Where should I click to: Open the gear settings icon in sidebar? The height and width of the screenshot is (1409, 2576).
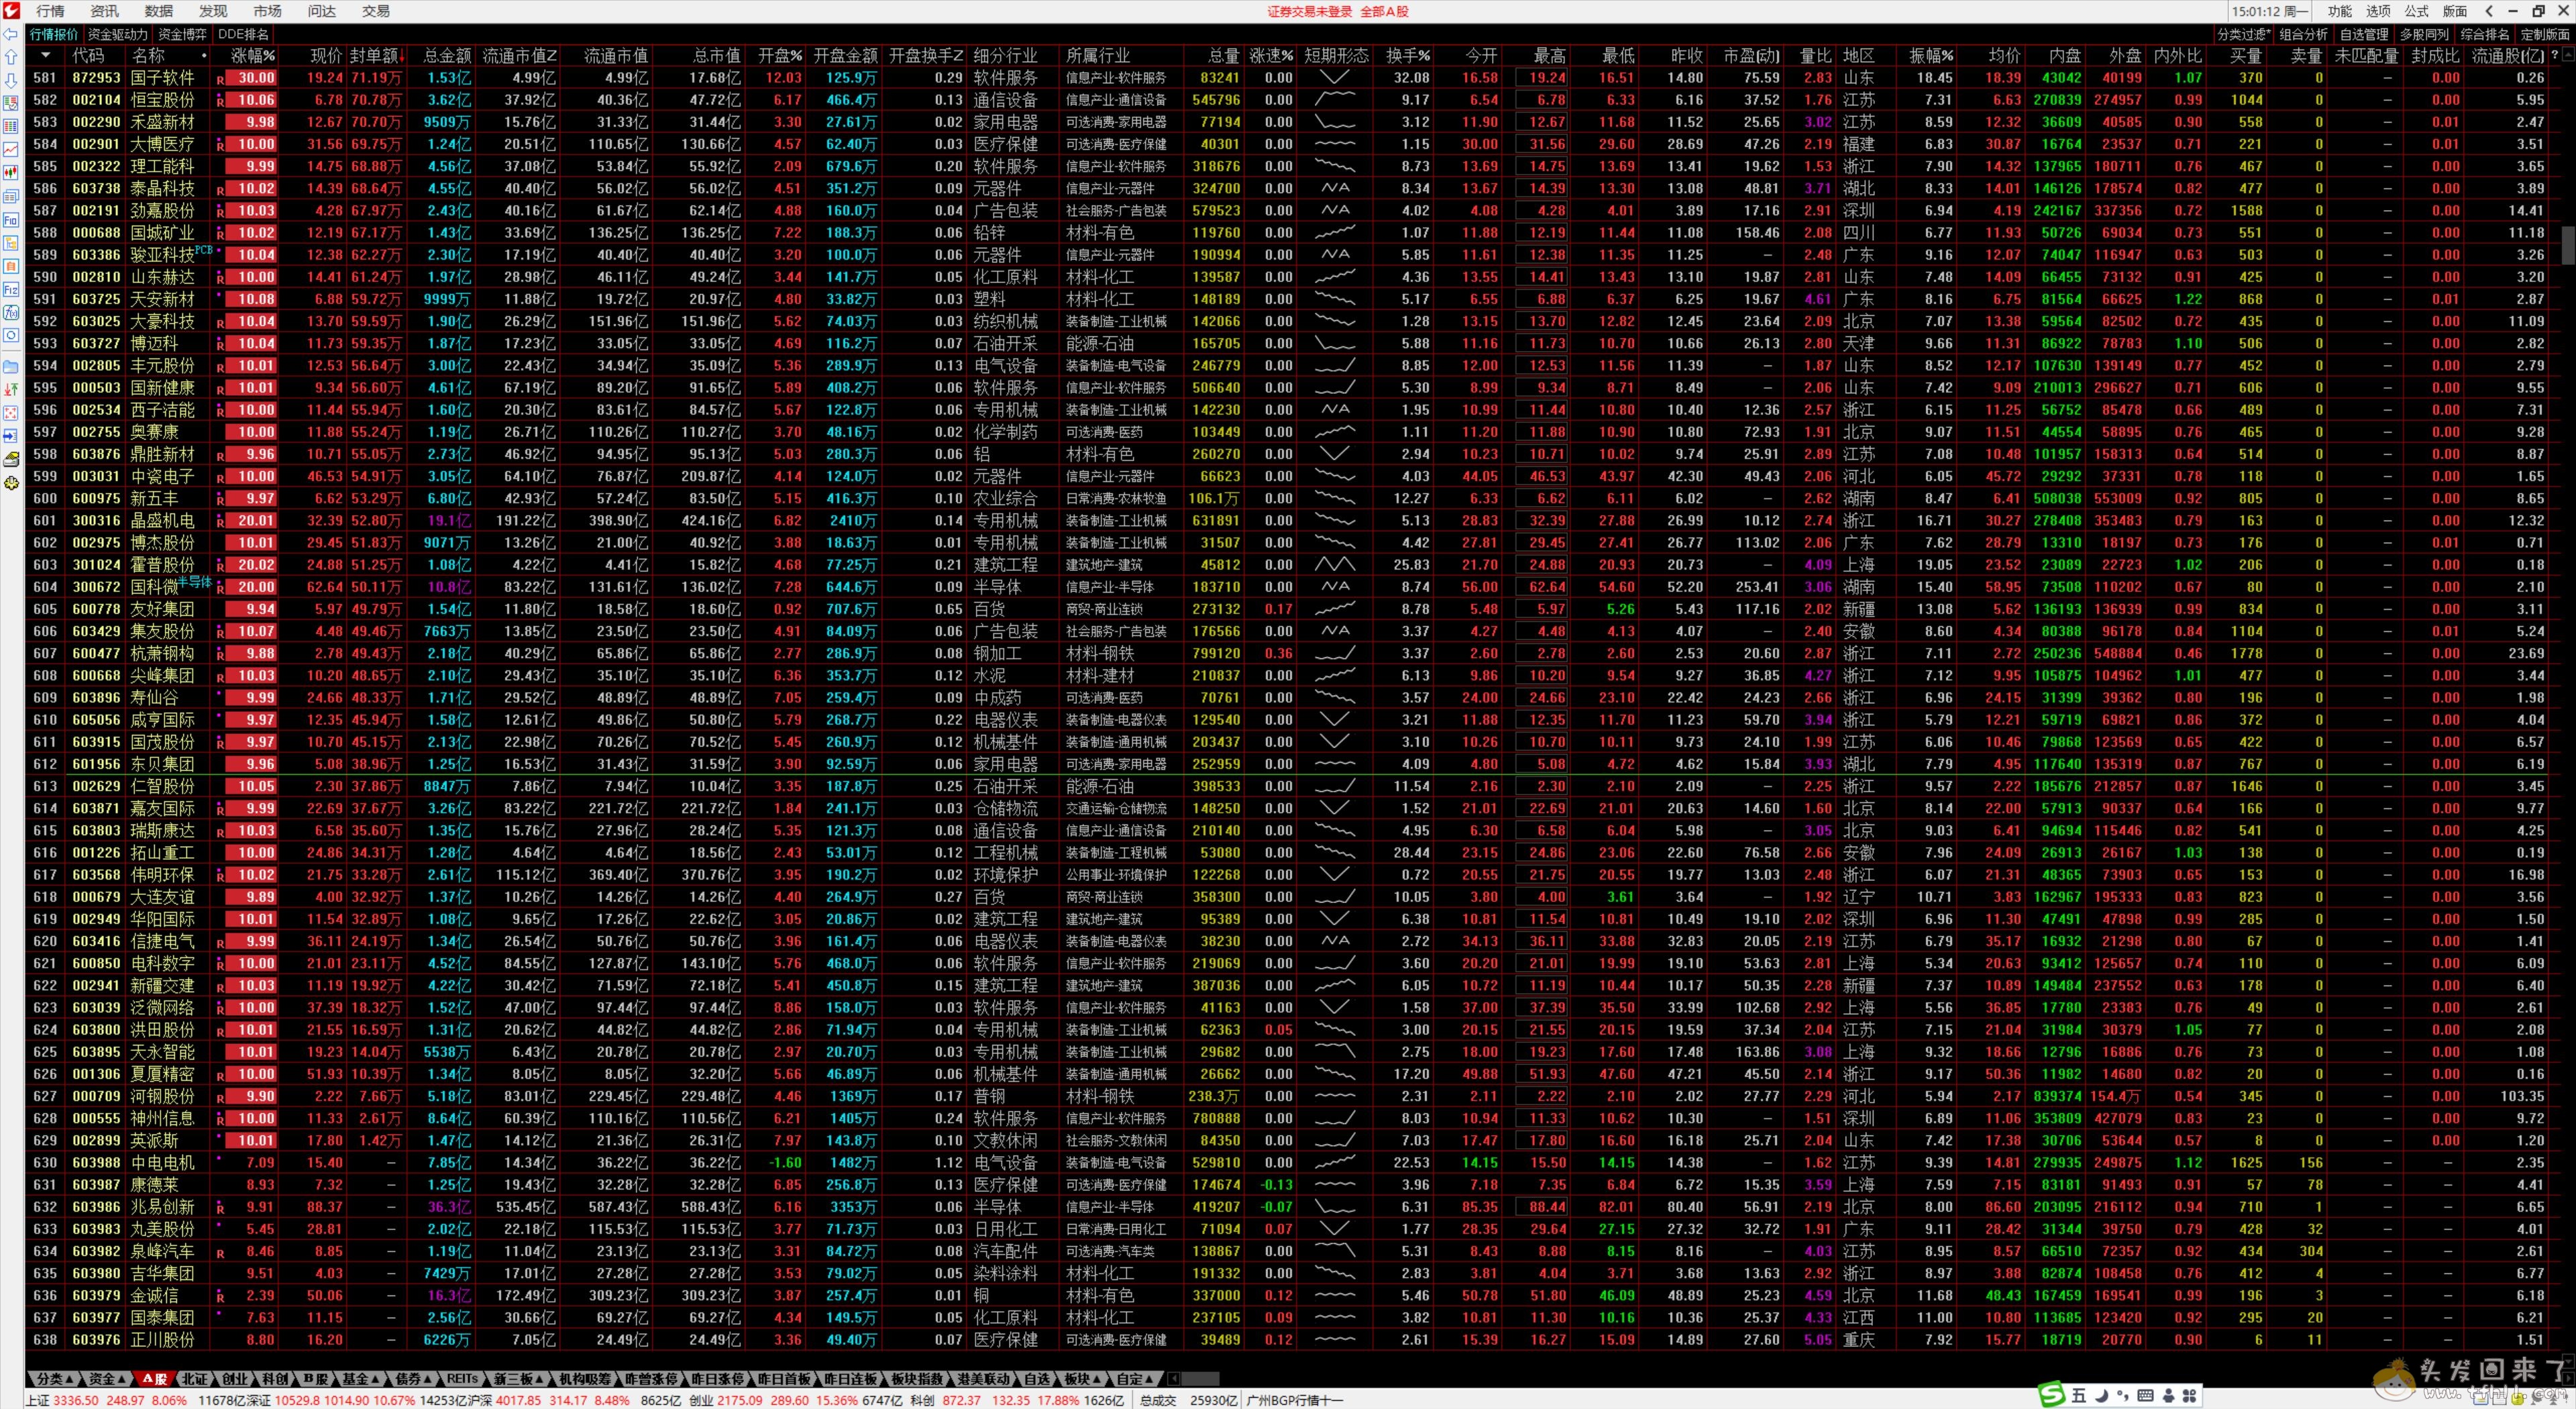click(x=11, y=482)
